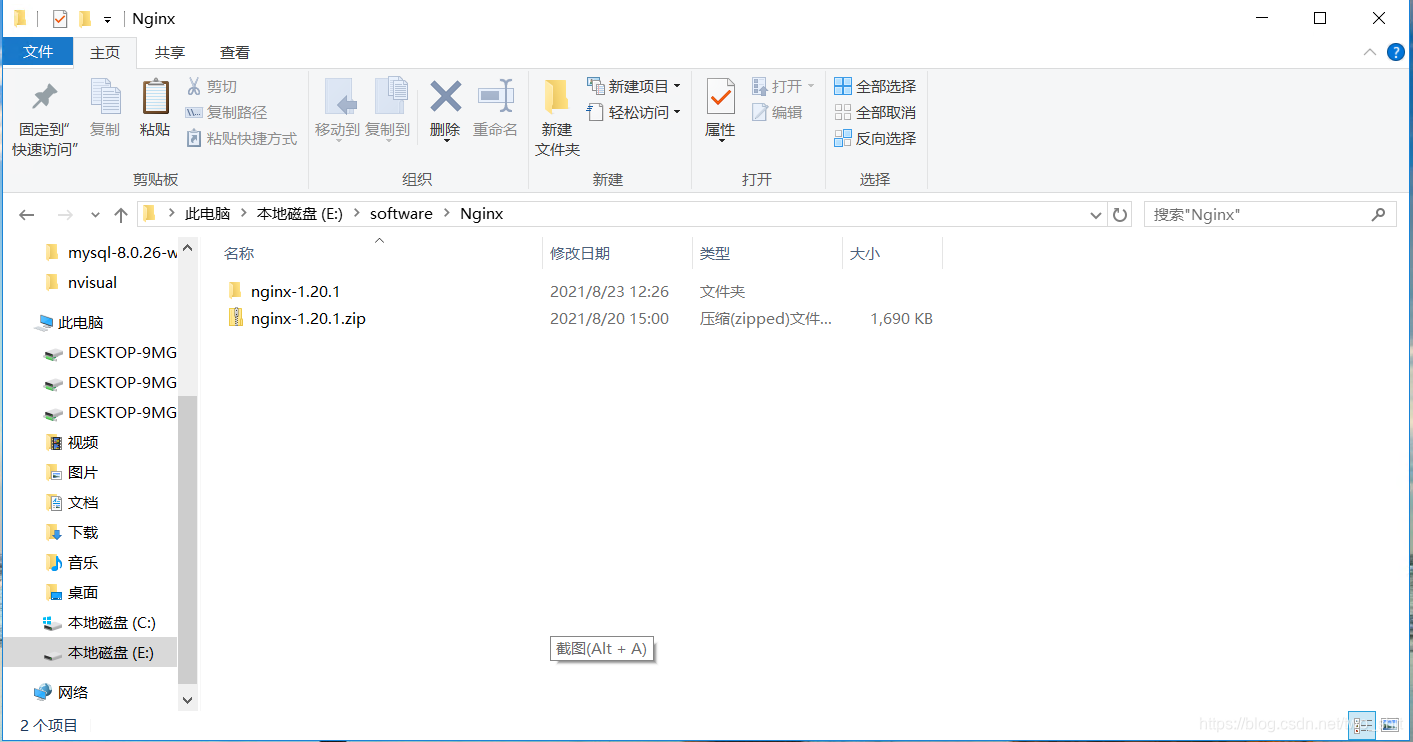This screenshot has height=742, width=1413.
Task: Click 本地磁盘 (E:) in the address path
Action: 300,214
